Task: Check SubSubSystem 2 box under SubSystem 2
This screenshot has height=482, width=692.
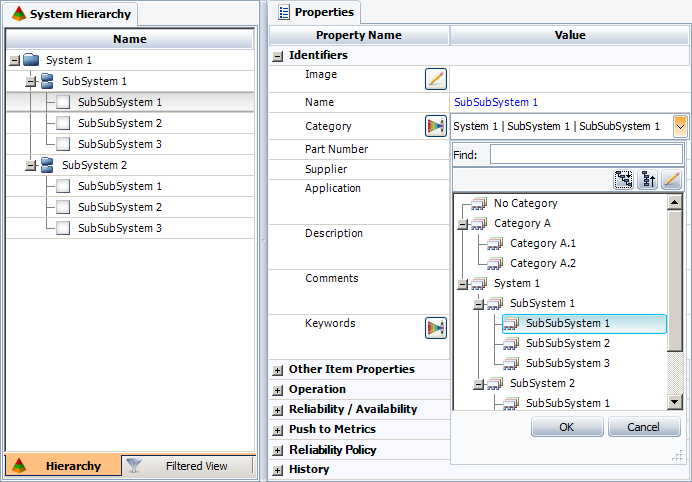Action: (63, 207)
